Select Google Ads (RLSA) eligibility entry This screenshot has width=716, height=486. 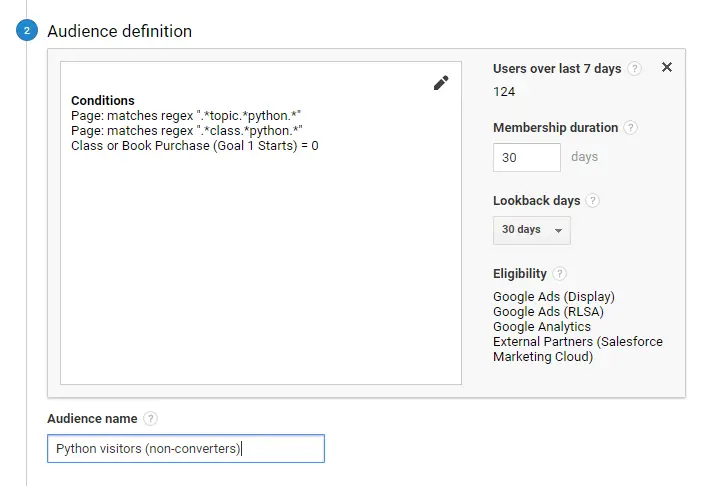click(548, 312)
